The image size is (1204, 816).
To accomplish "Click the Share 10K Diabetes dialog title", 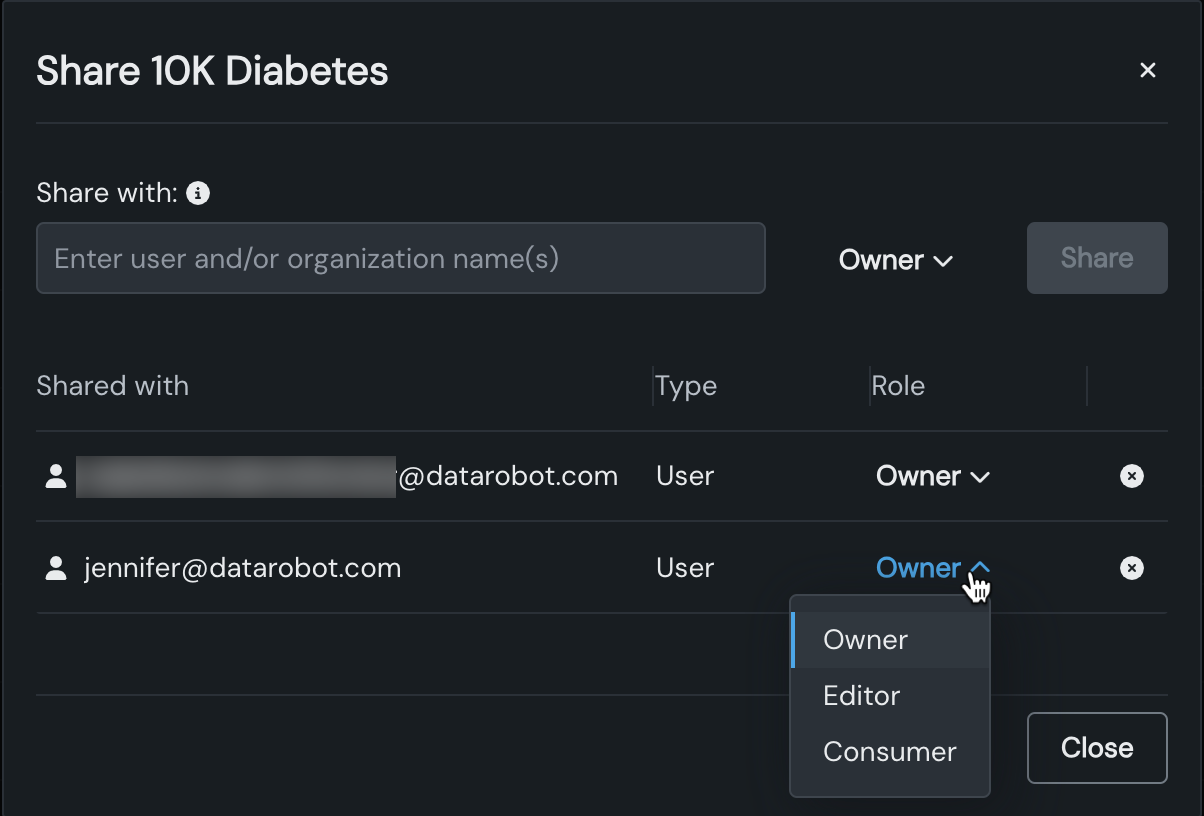I will [212, 71].
